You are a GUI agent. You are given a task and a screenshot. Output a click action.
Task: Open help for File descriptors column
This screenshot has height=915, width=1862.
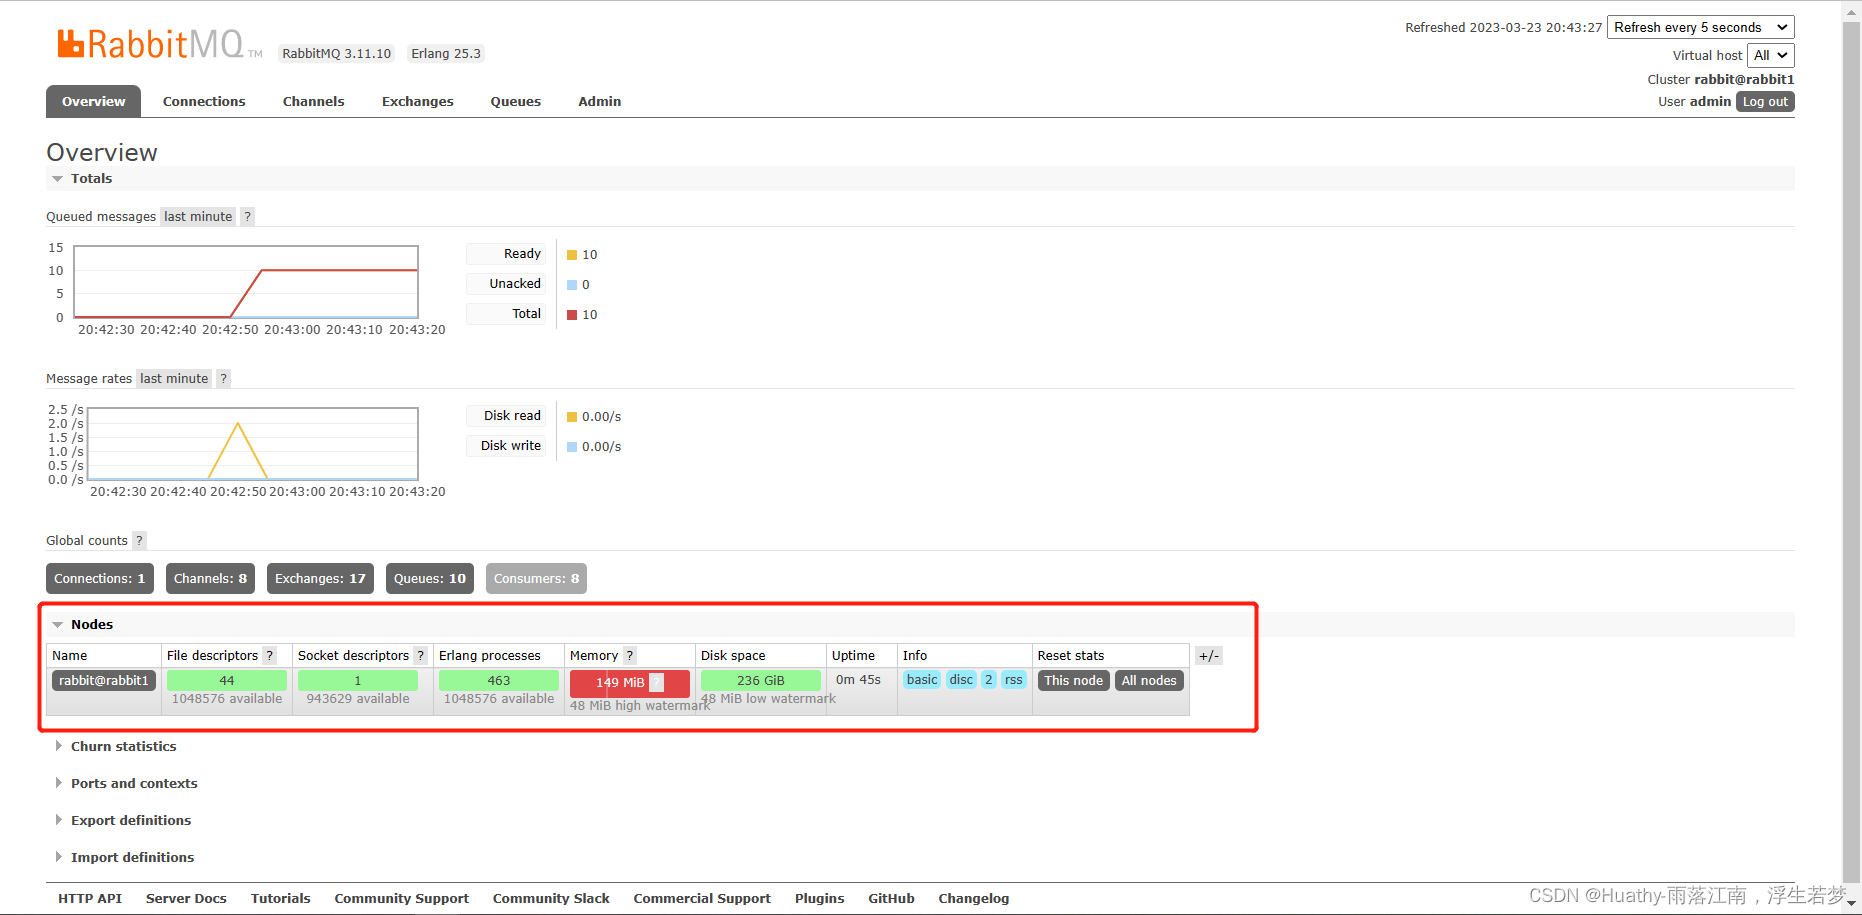click(269, 656)
